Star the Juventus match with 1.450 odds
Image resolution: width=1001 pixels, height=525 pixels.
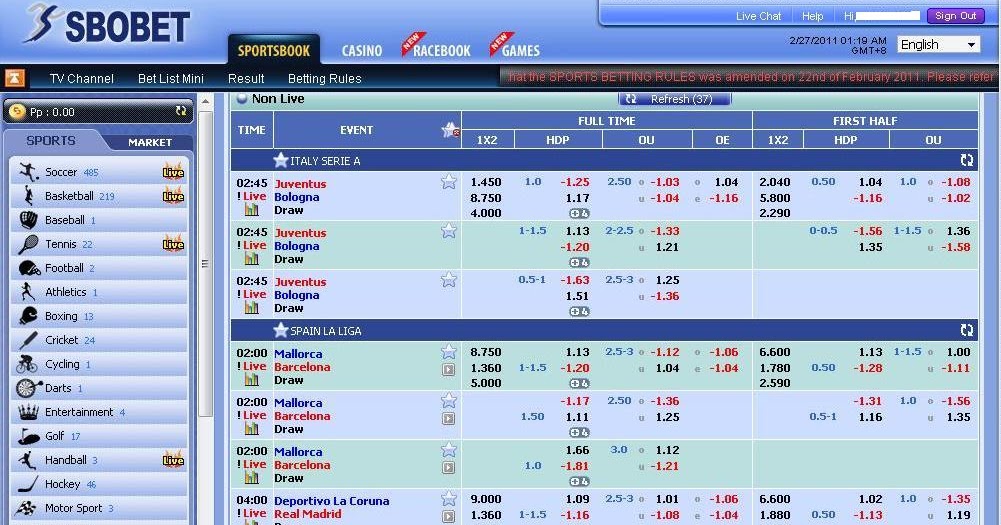coord(449,182)
